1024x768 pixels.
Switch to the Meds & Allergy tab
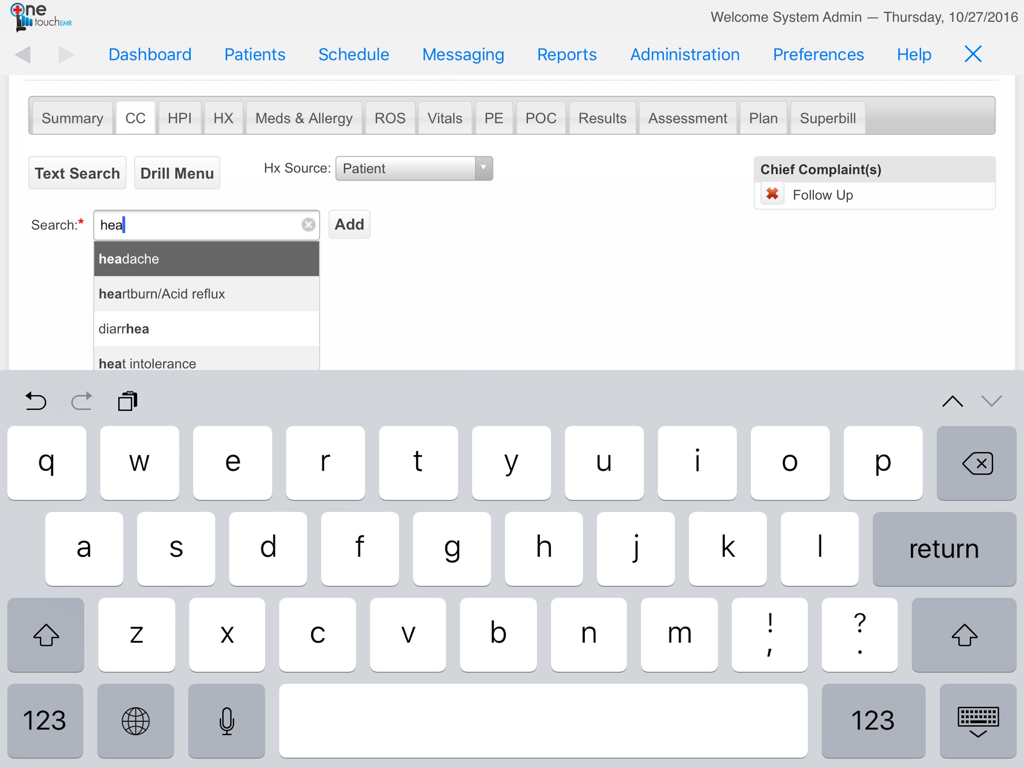303,117
